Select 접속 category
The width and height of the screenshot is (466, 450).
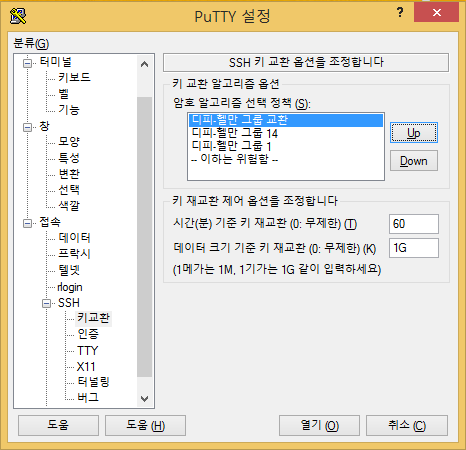pyautogui.click(x=50, y=222)
